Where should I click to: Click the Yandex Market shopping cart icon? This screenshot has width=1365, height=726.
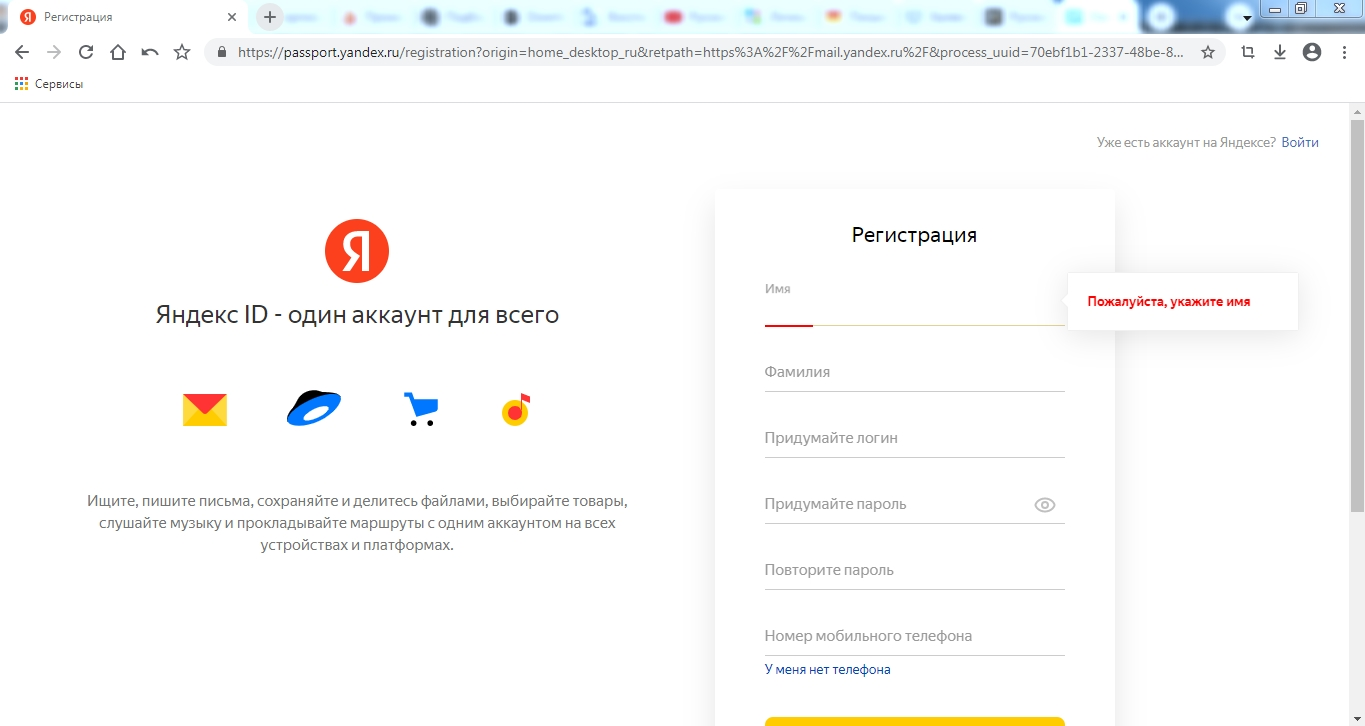[420, 410]
